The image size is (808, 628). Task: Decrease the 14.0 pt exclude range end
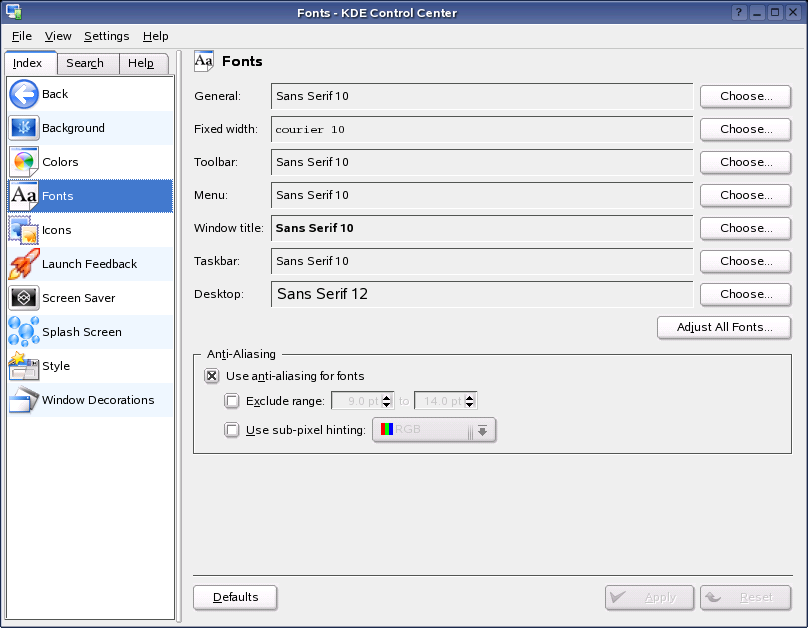pos(469,404)
